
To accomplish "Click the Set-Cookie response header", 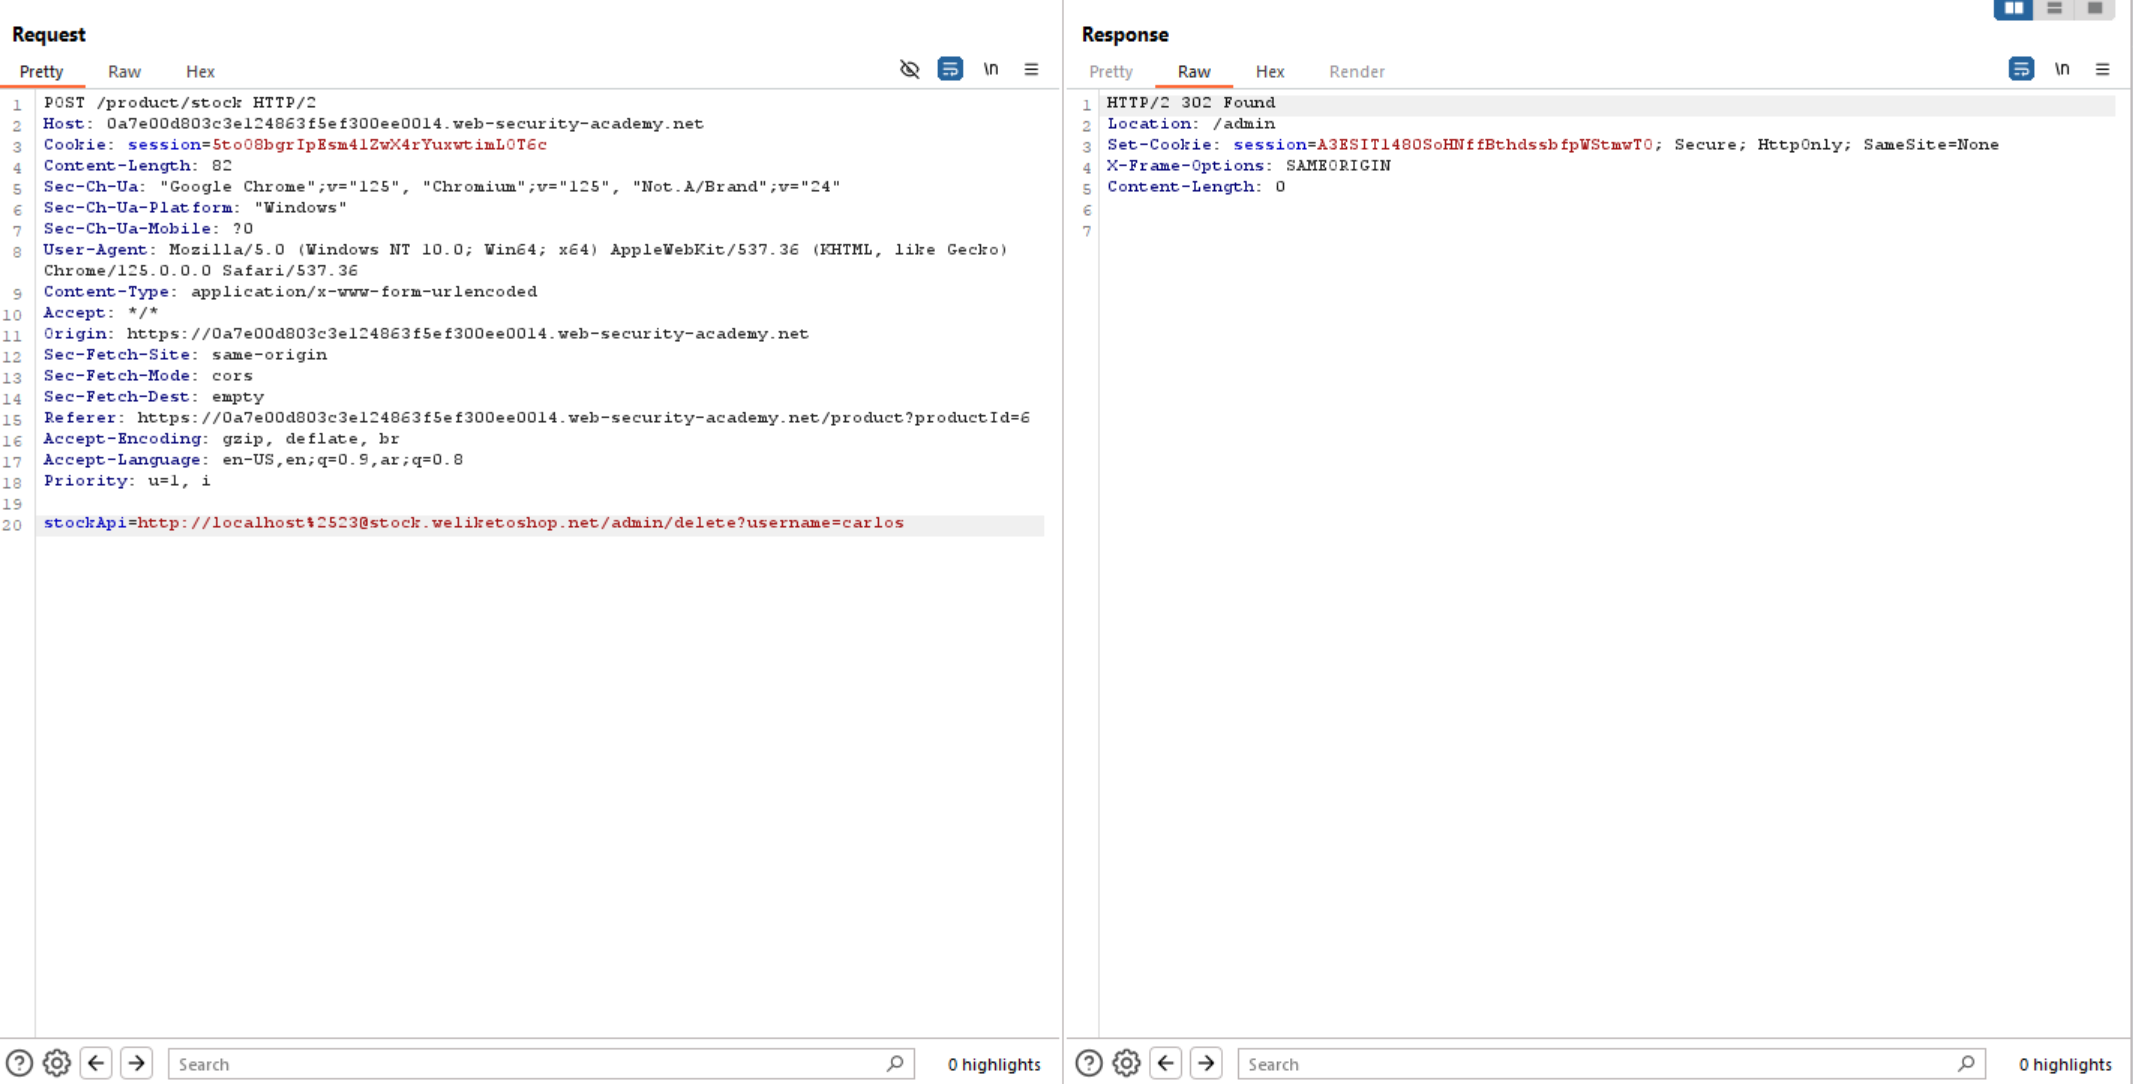I will click(x=1553, y=145).
